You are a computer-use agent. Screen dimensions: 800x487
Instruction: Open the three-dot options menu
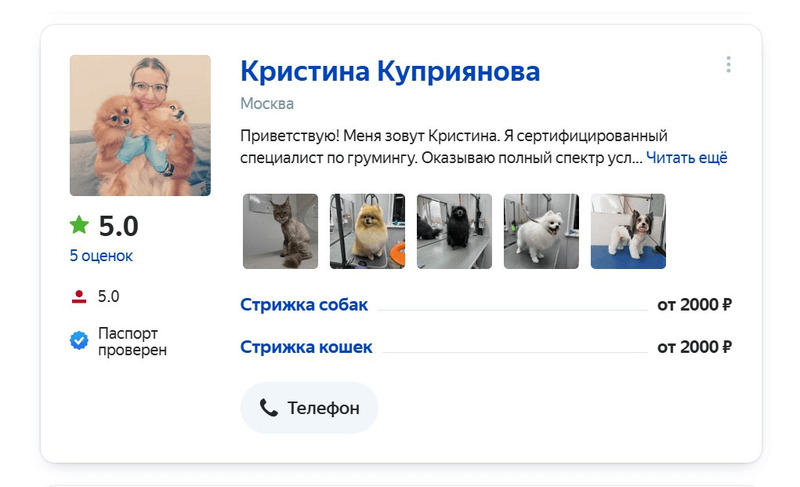click(728, 64)
